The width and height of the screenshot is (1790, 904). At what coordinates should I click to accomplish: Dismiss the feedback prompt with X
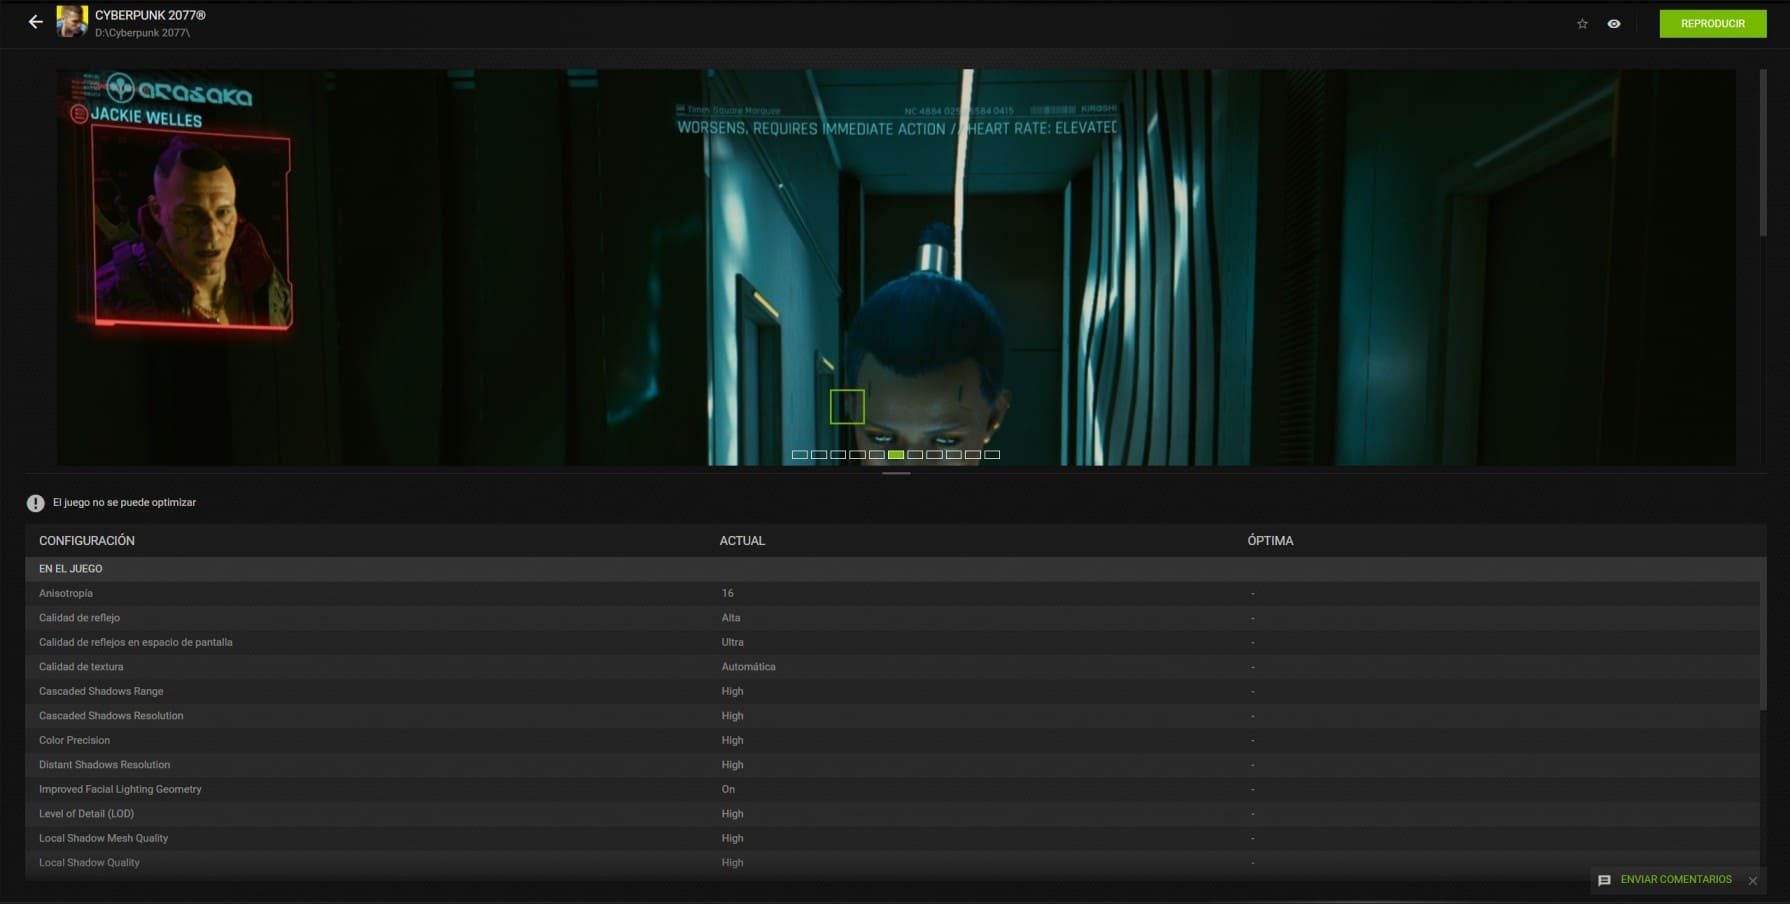tap(1753, 881)
